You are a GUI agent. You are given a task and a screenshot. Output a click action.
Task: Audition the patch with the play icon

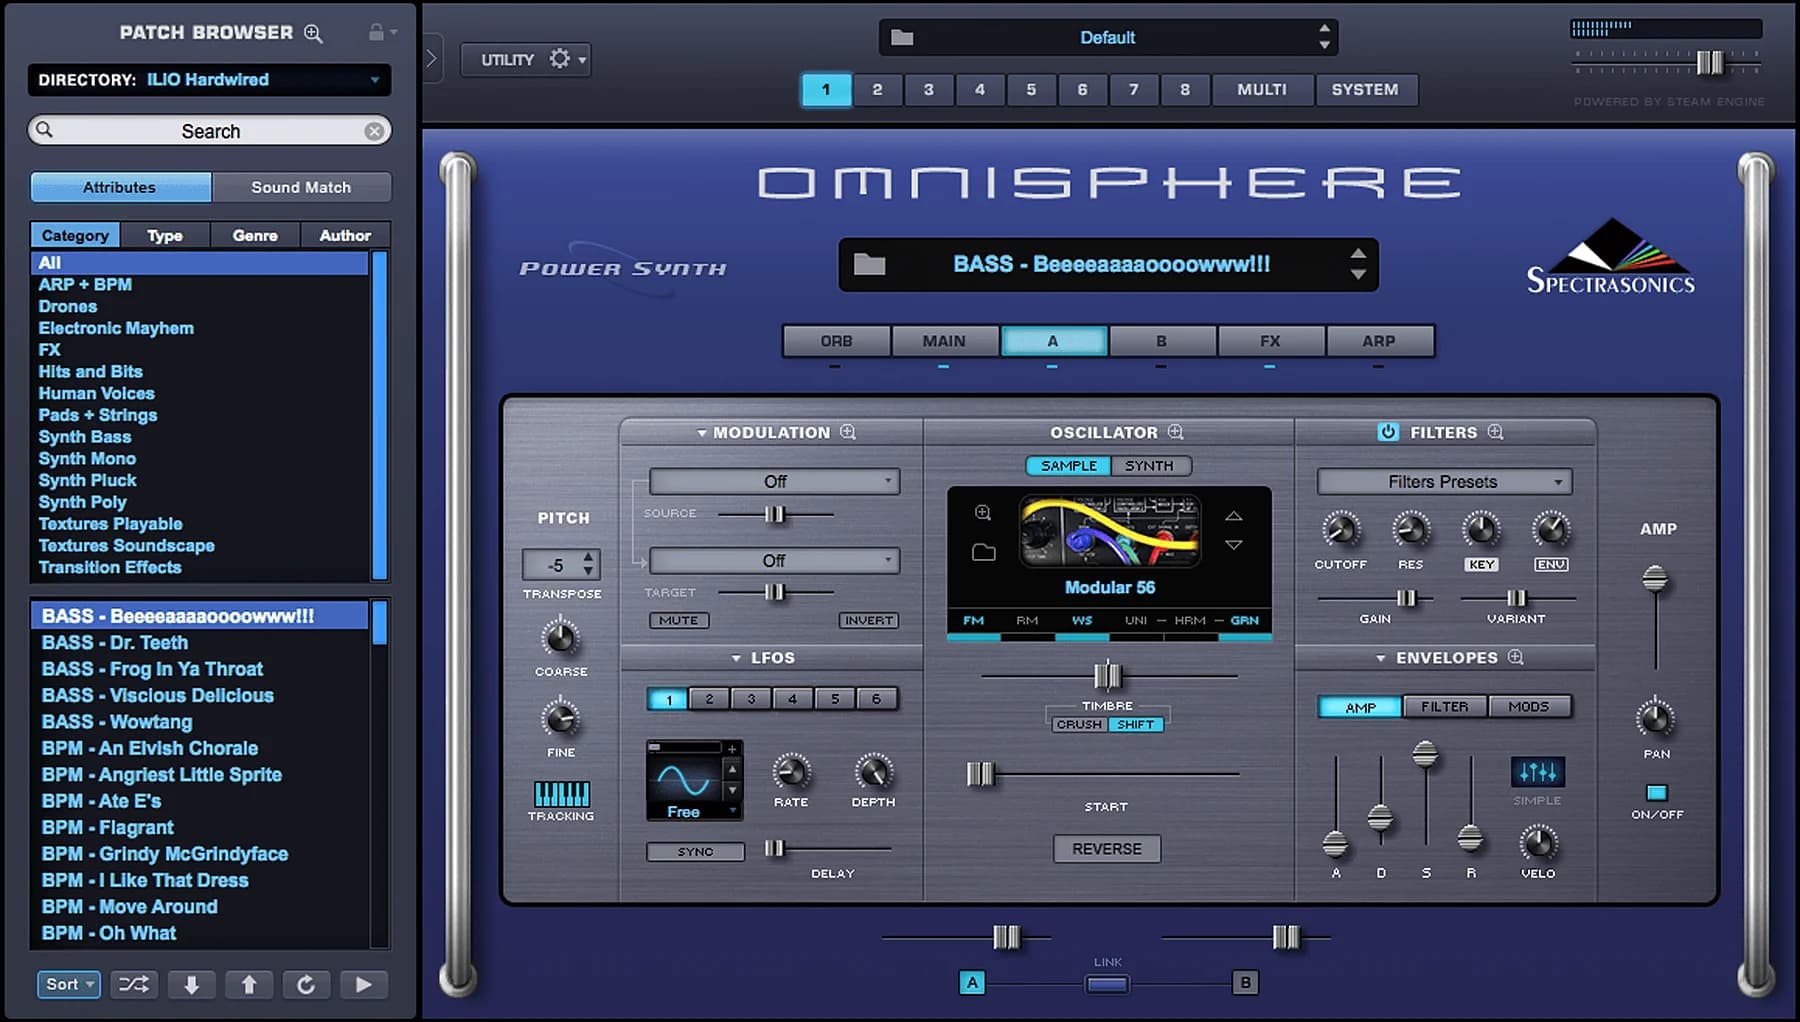click(x=363, y=984)
